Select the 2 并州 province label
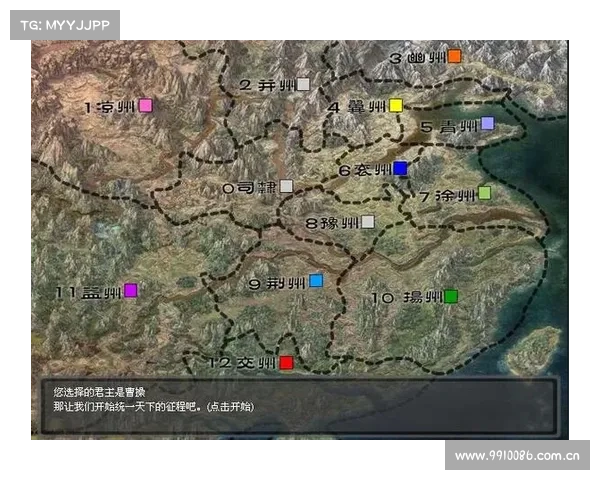The height and width of the screenshot is (480, 600). coord(267,85)
